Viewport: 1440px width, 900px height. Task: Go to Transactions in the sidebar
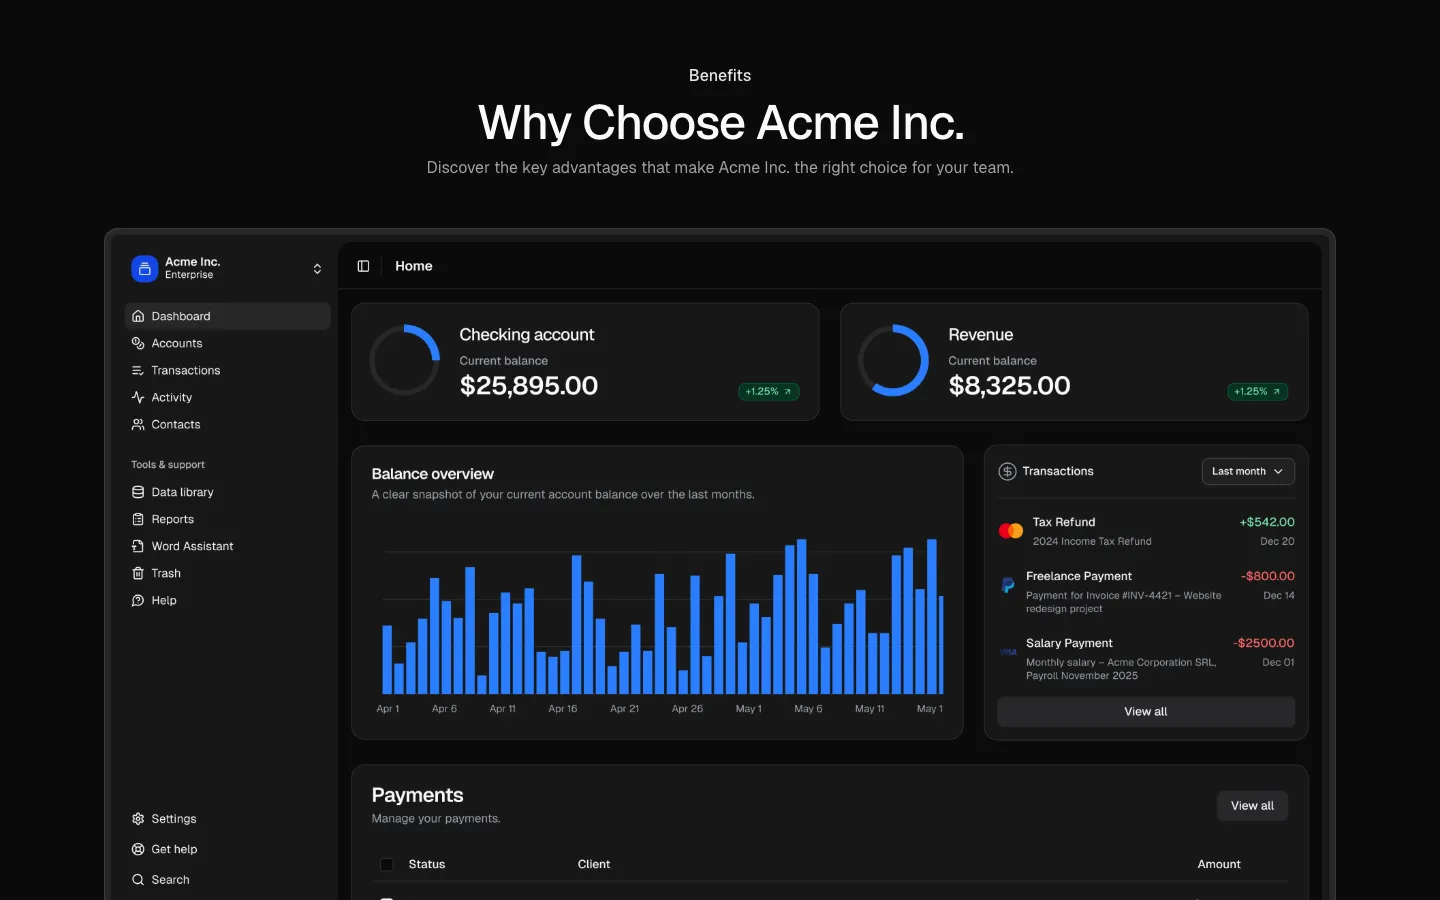[228, 370]
